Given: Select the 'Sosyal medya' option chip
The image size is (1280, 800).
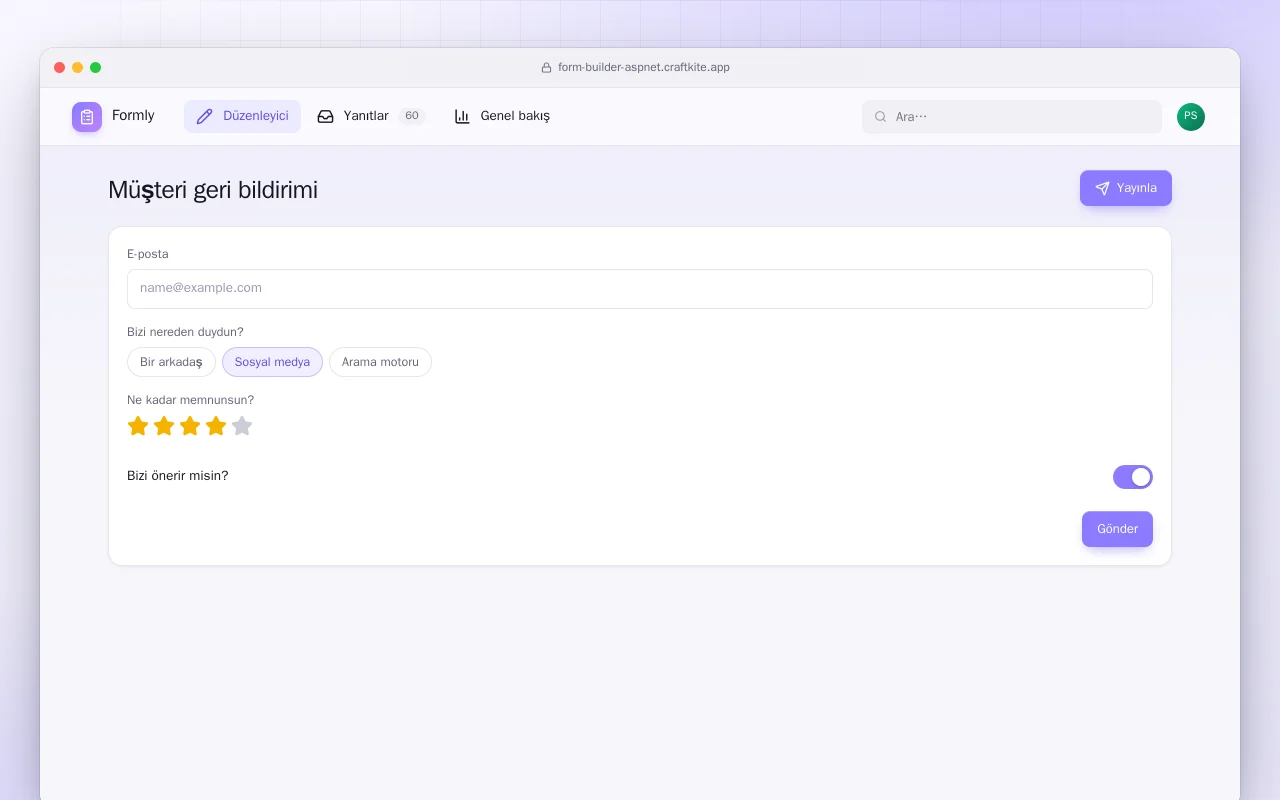Looking at the screenshot, I should pos(272,362).
